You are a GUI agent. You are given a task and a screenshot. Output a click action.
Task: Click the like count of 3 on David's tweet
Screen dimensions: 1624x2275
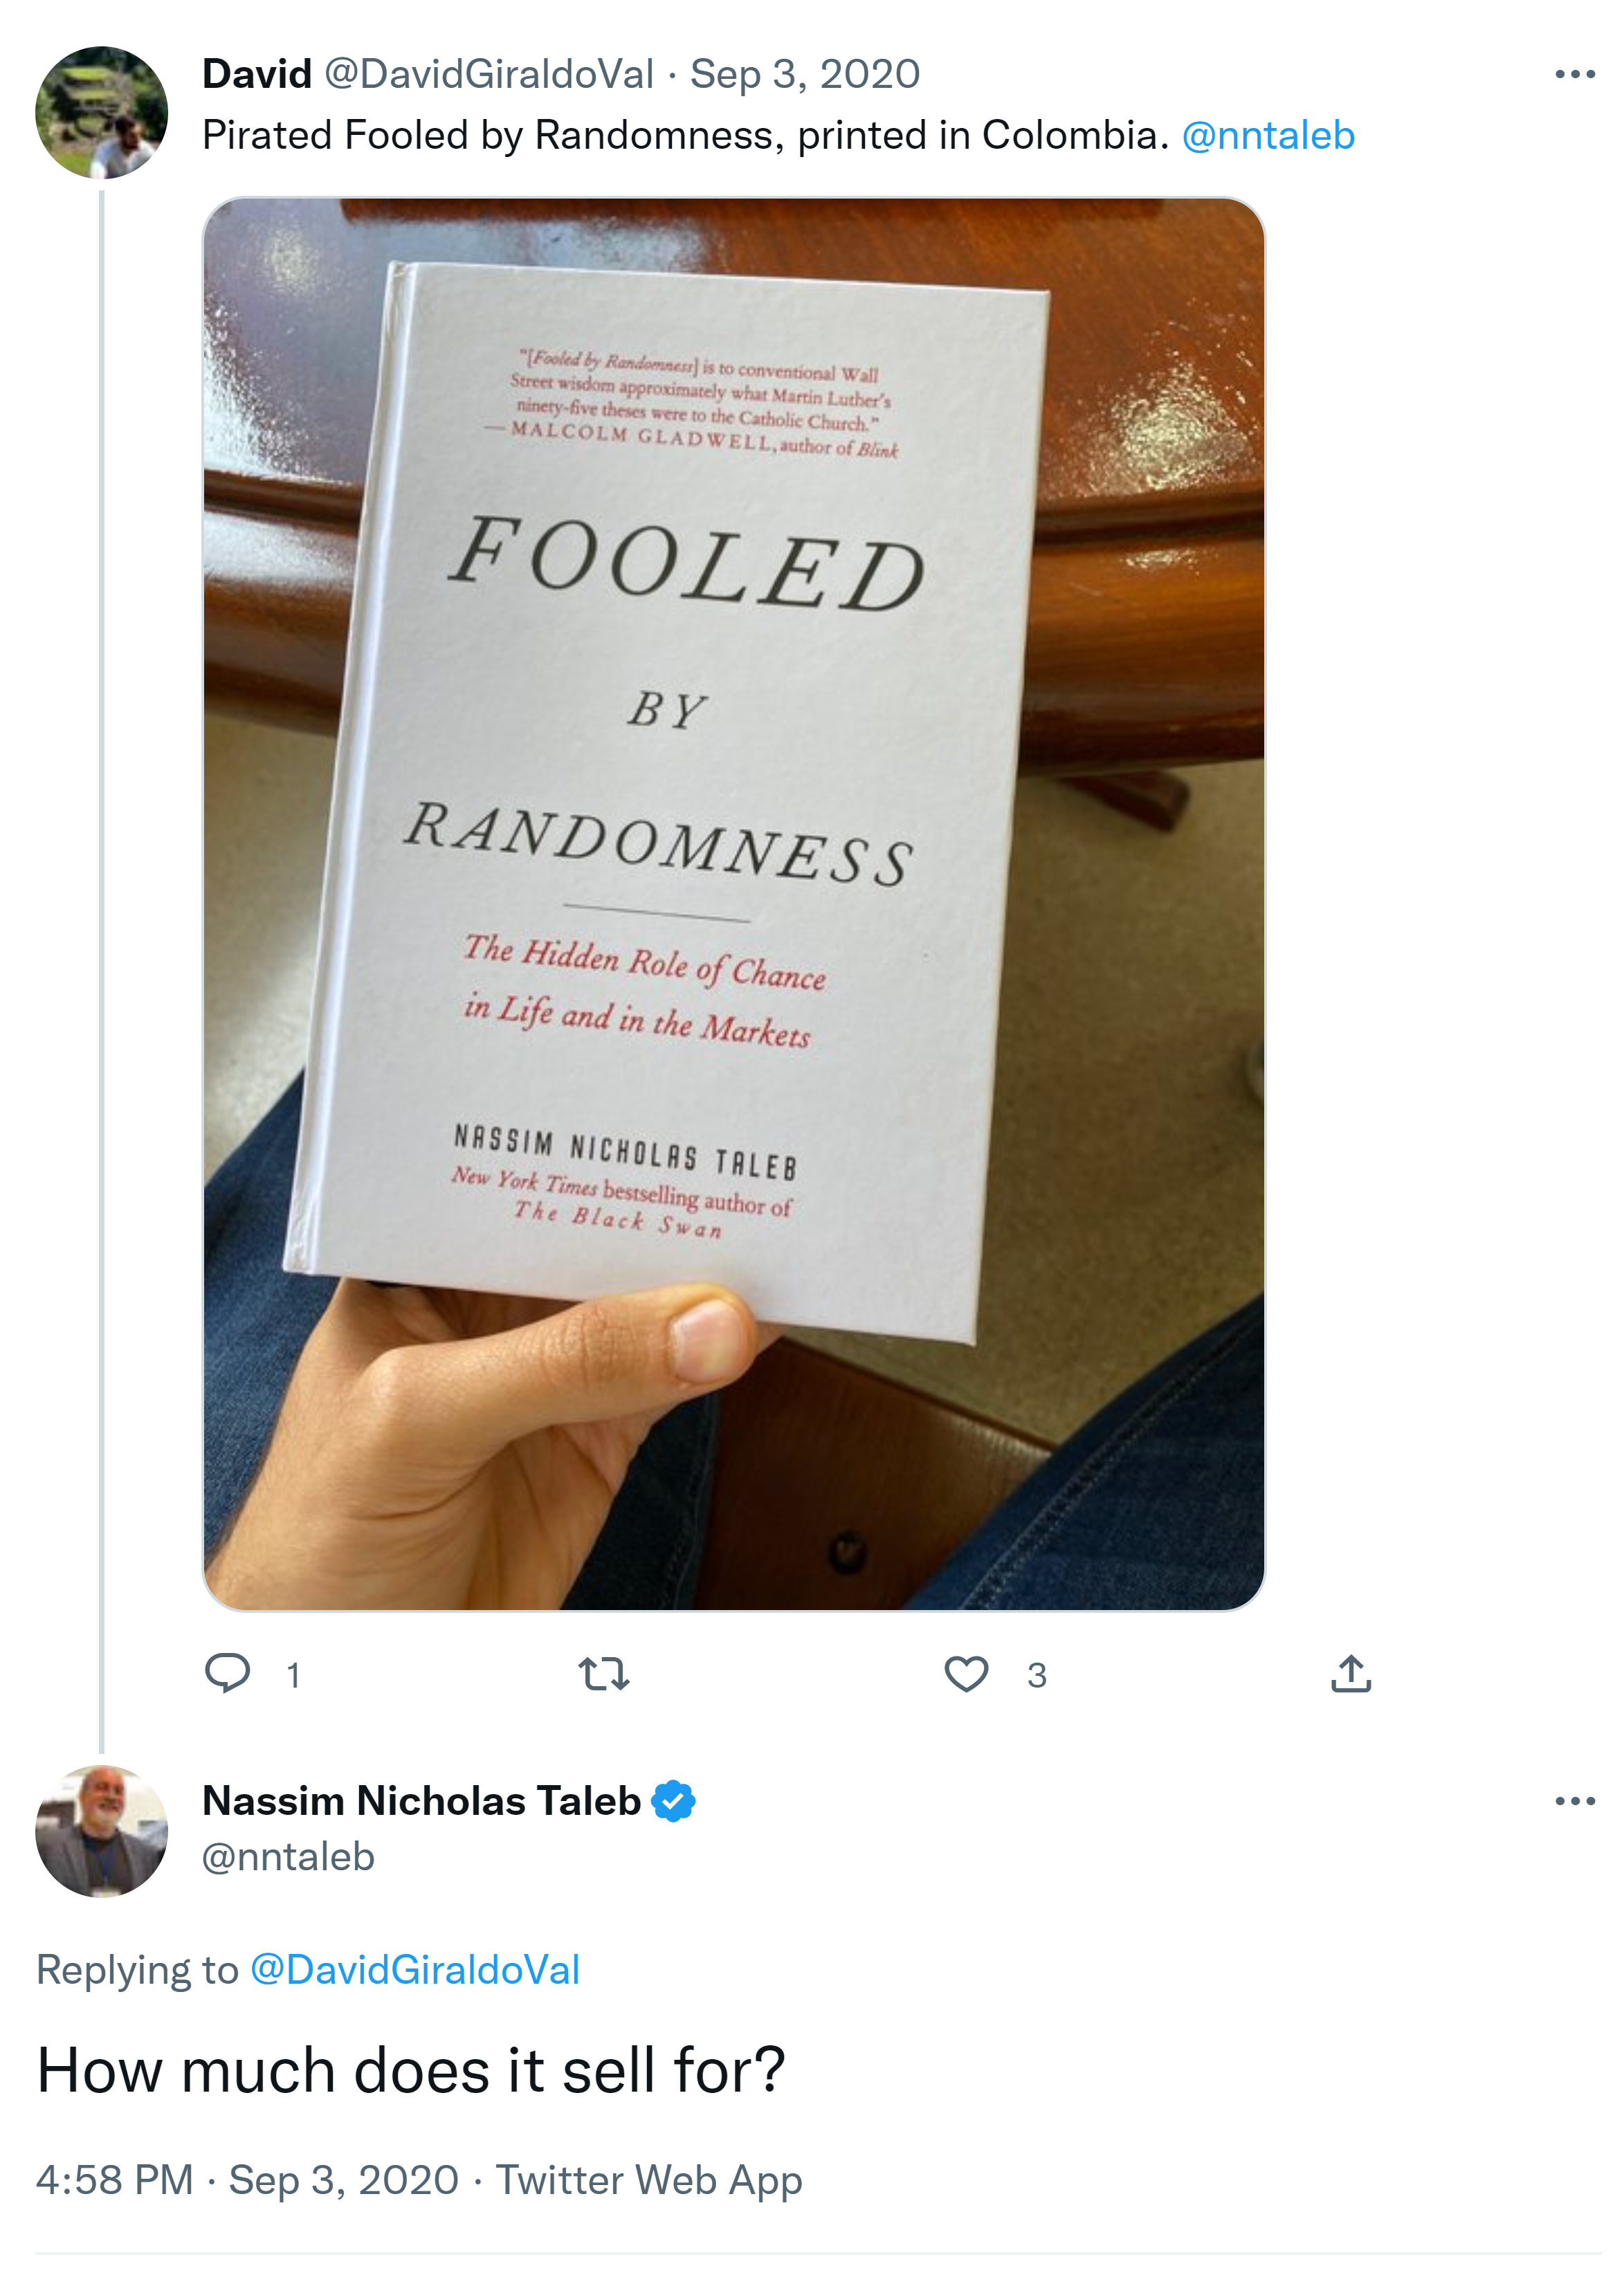[1036, 1675]
